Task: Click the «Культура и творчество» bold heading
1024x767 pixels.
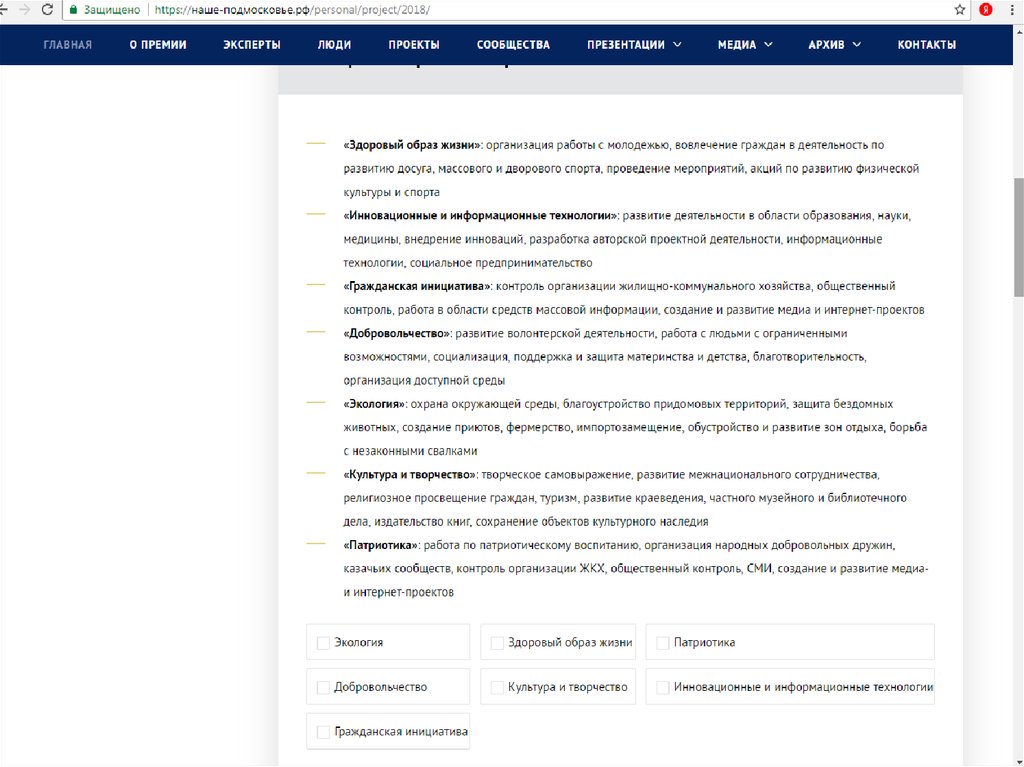Action: 409,474
